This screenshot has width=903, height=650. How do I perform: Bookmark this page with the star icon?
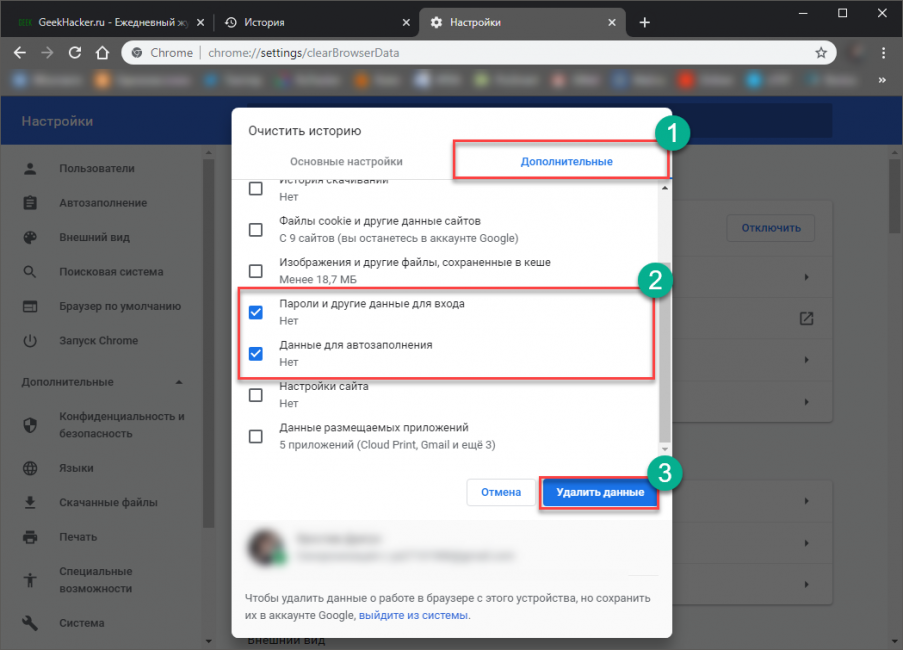tap(821, 53)
